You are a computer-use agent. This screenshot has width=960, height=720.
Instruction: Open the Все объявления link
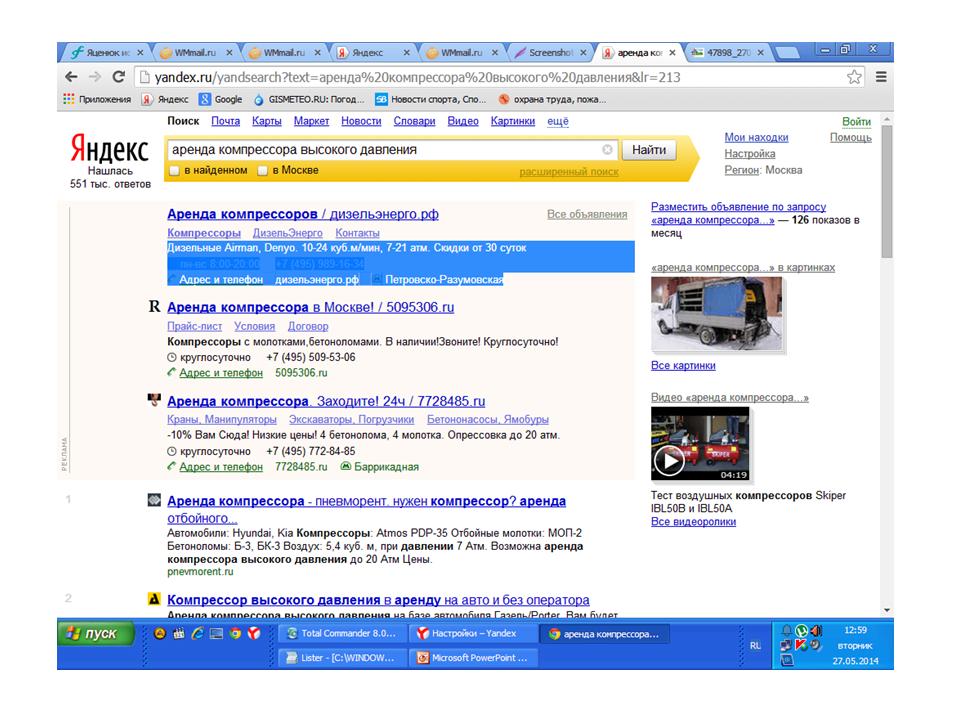587,214
